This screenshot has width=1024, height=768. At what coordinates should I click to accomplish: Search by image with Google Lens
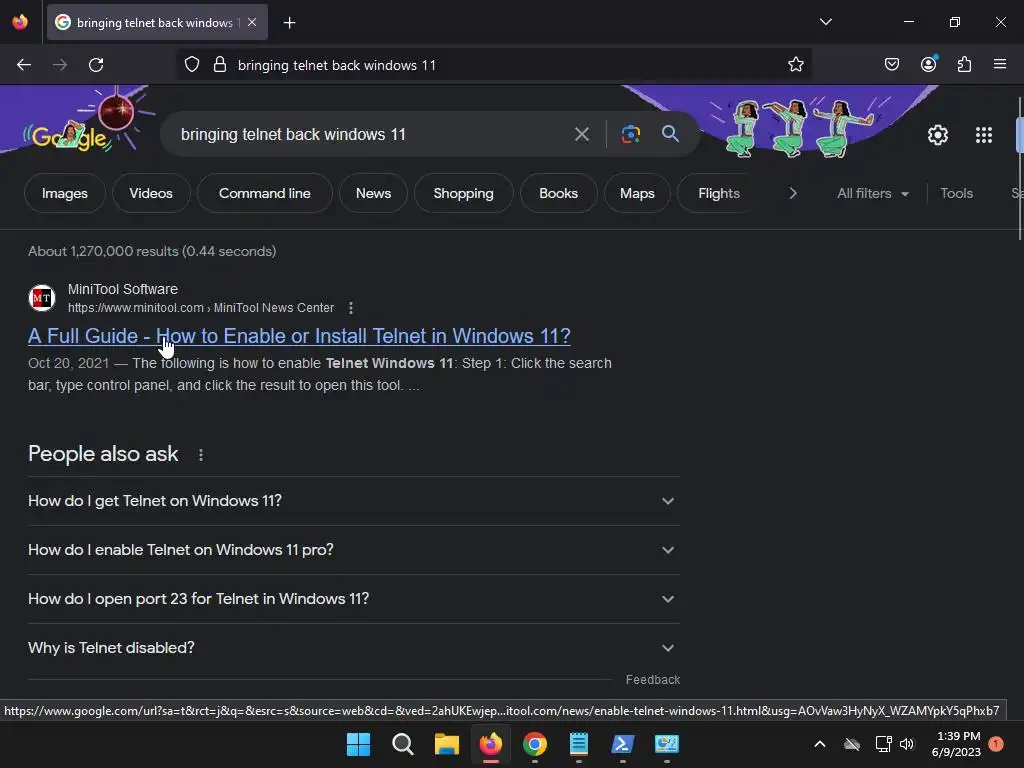630,135
